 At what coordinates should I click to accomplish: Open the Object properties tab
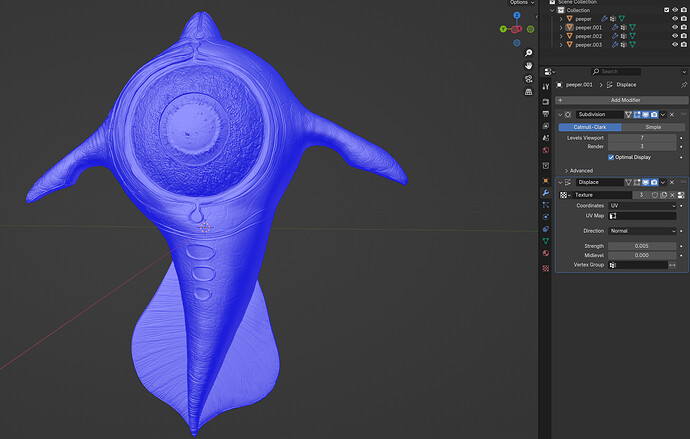546,180
